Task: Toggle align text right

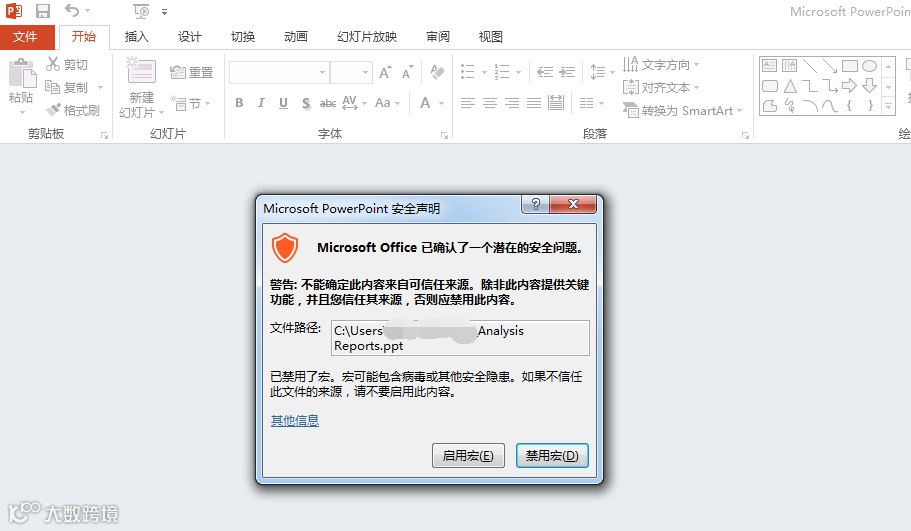Action: 512,103
